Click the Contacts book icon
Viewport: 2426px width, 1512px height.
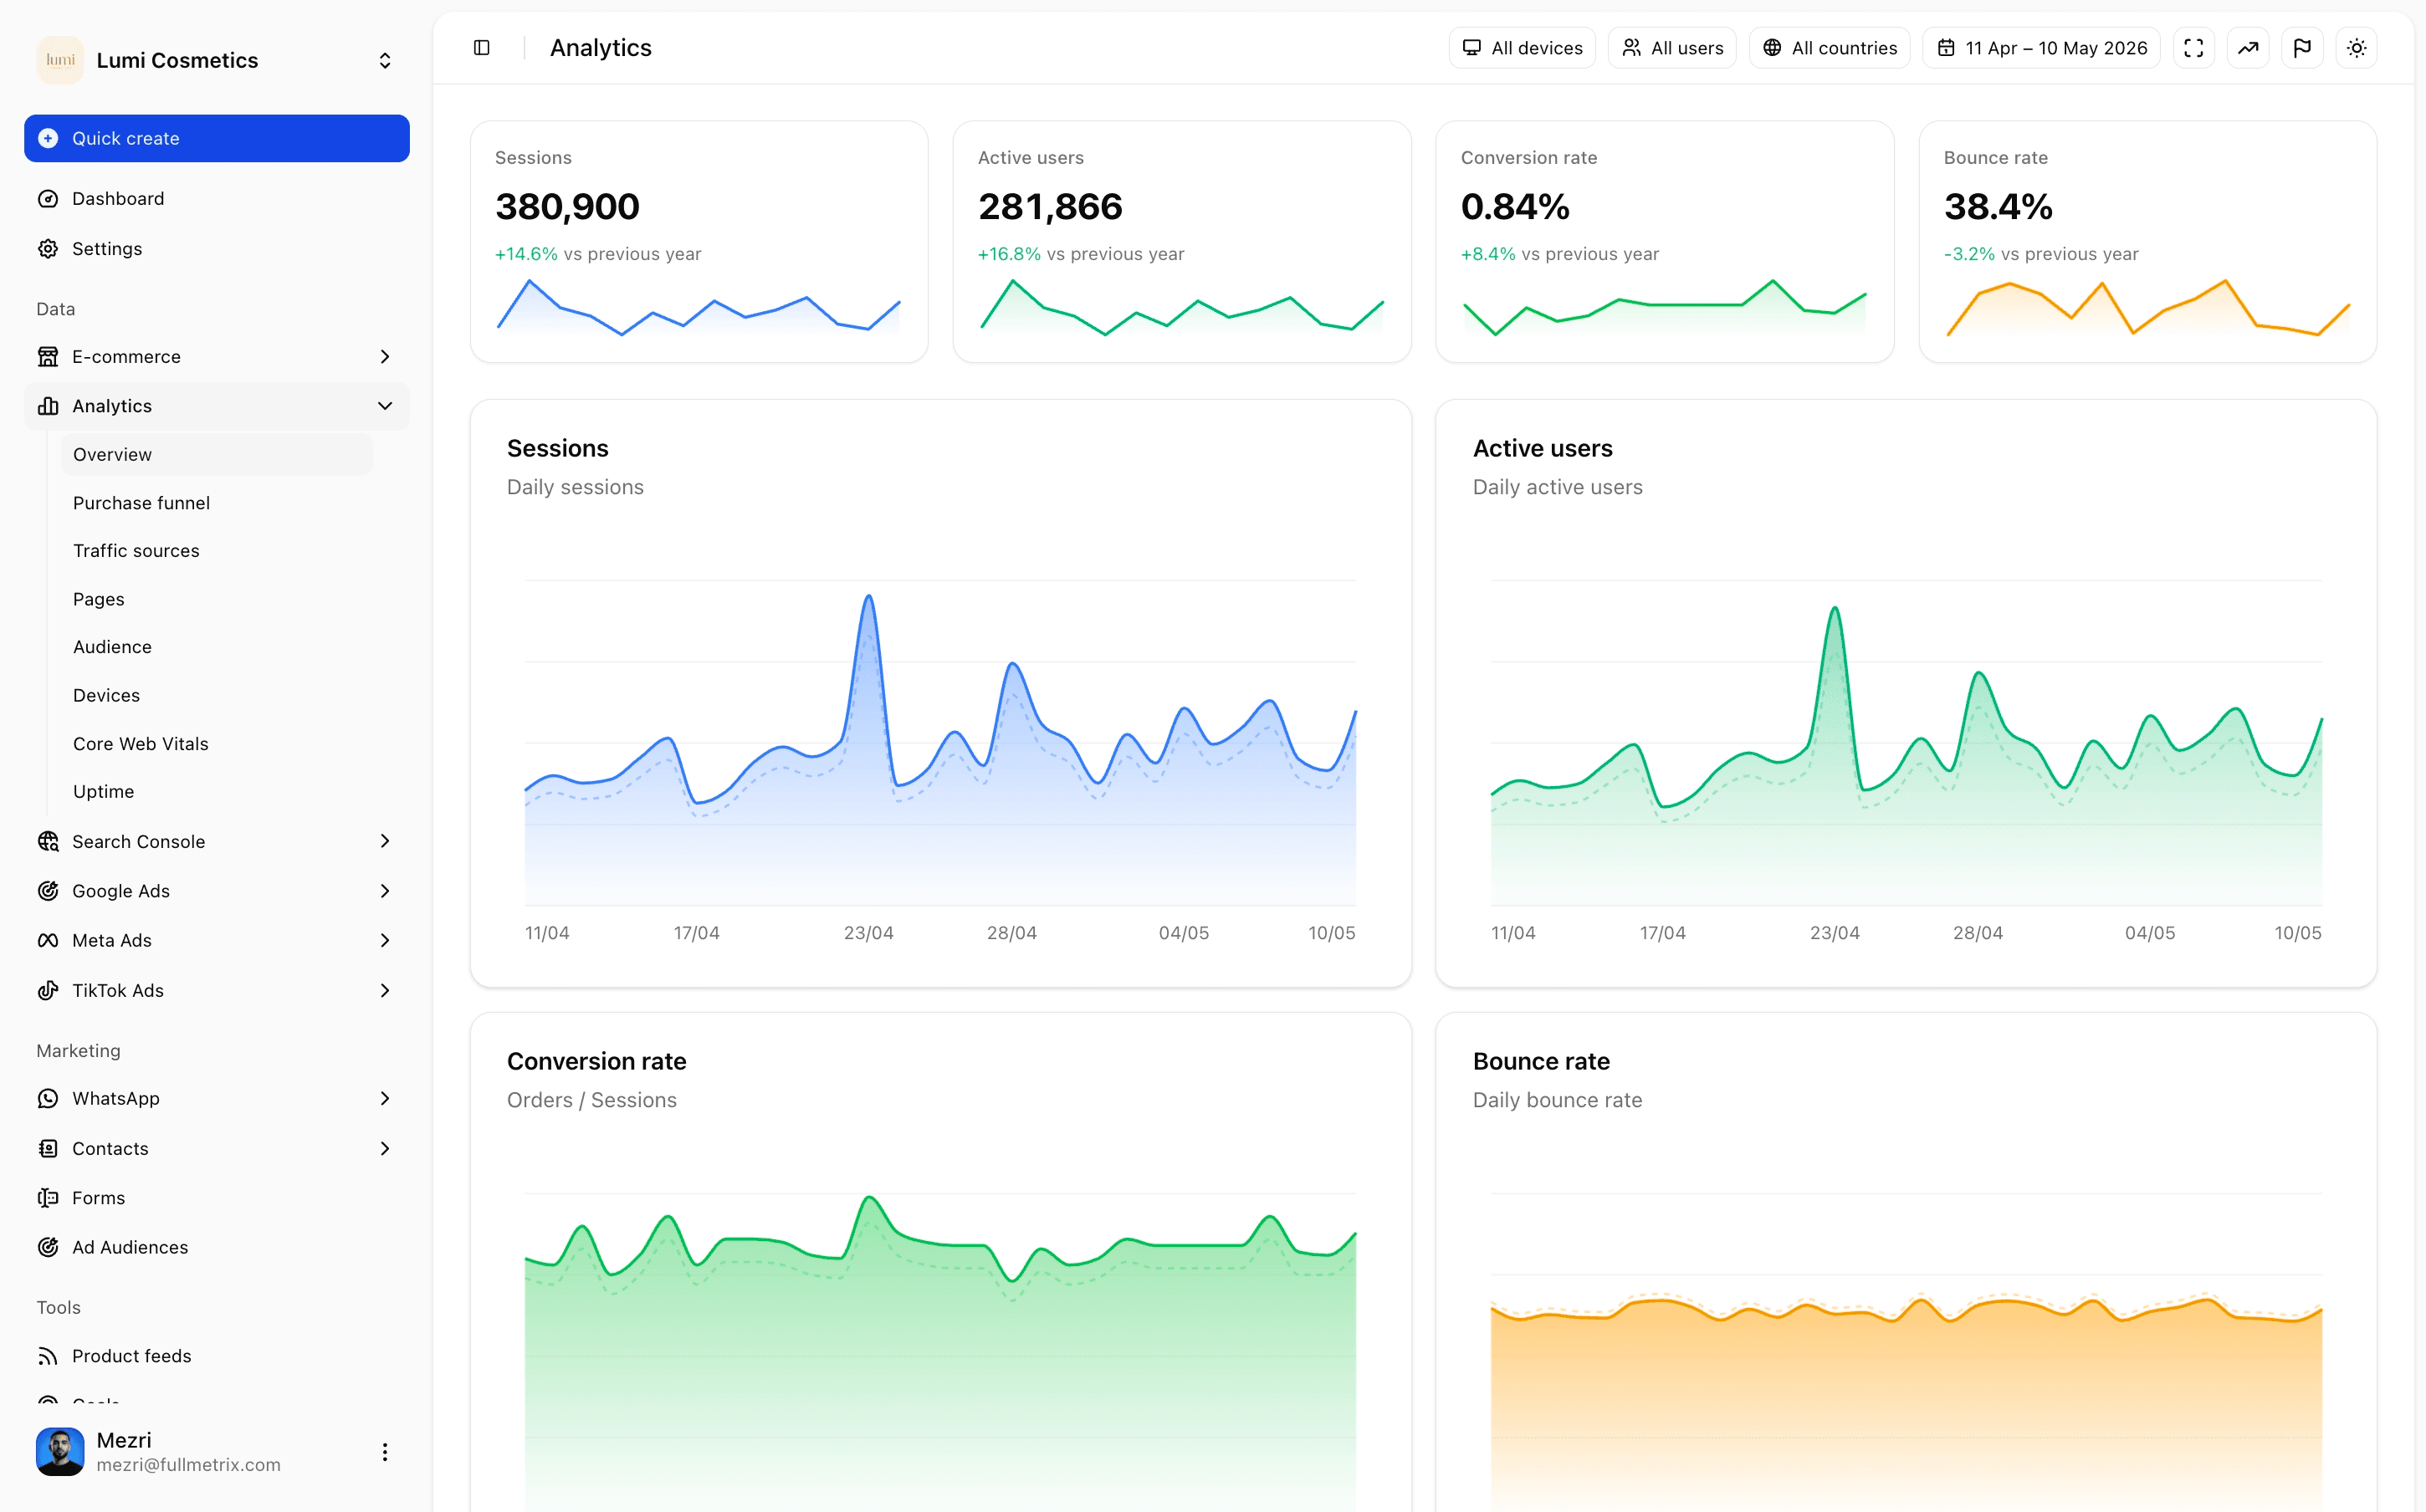tap(48, 1149)
